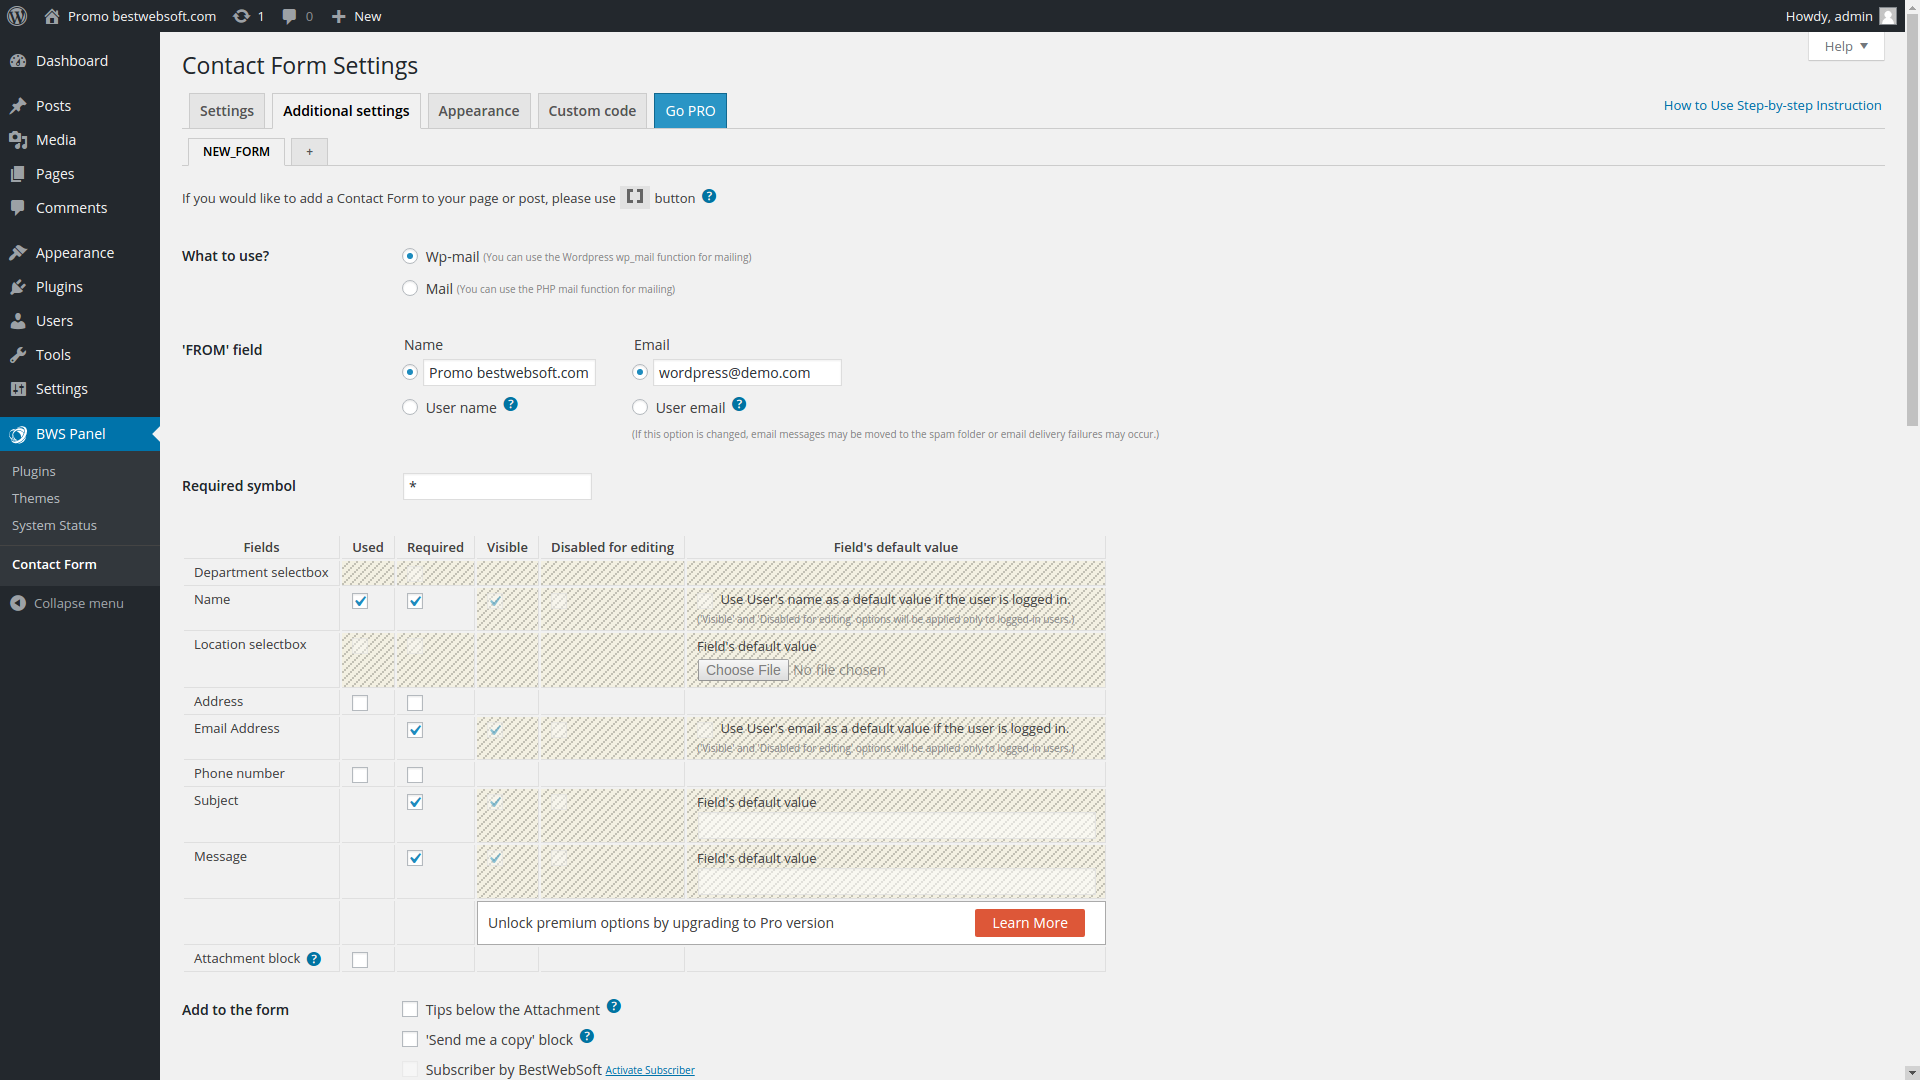
Task: Enable Tips below the Attachment checkbox
Action: (x=410, y=1009)
